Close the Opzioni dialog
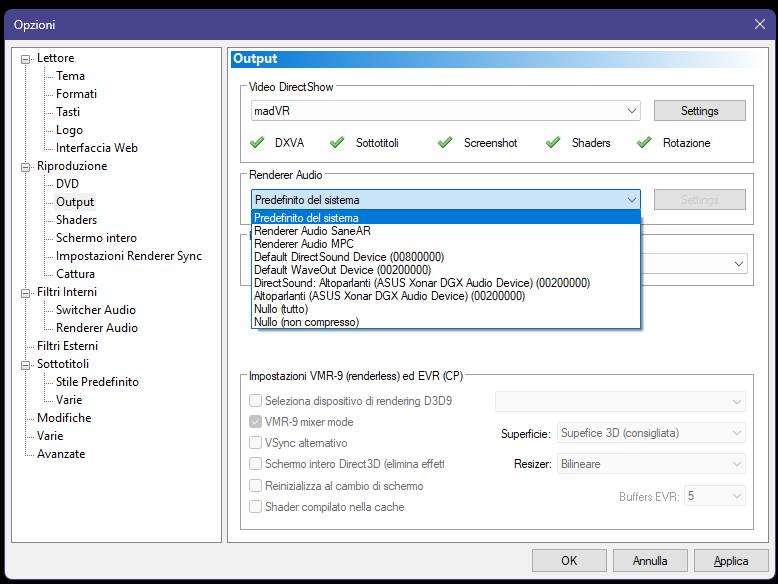778x584 pixels. [x=760, y=24]
